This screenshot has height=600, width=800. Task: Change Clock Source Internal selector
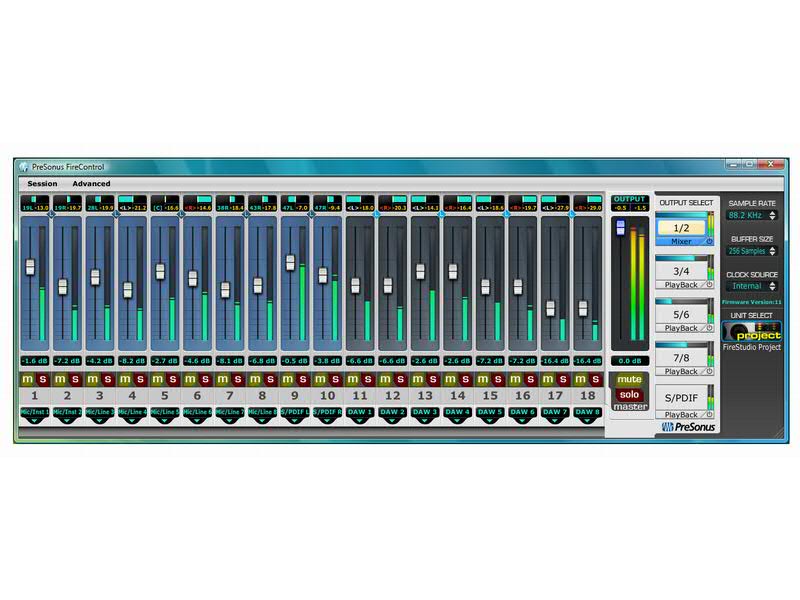(752, 286)
